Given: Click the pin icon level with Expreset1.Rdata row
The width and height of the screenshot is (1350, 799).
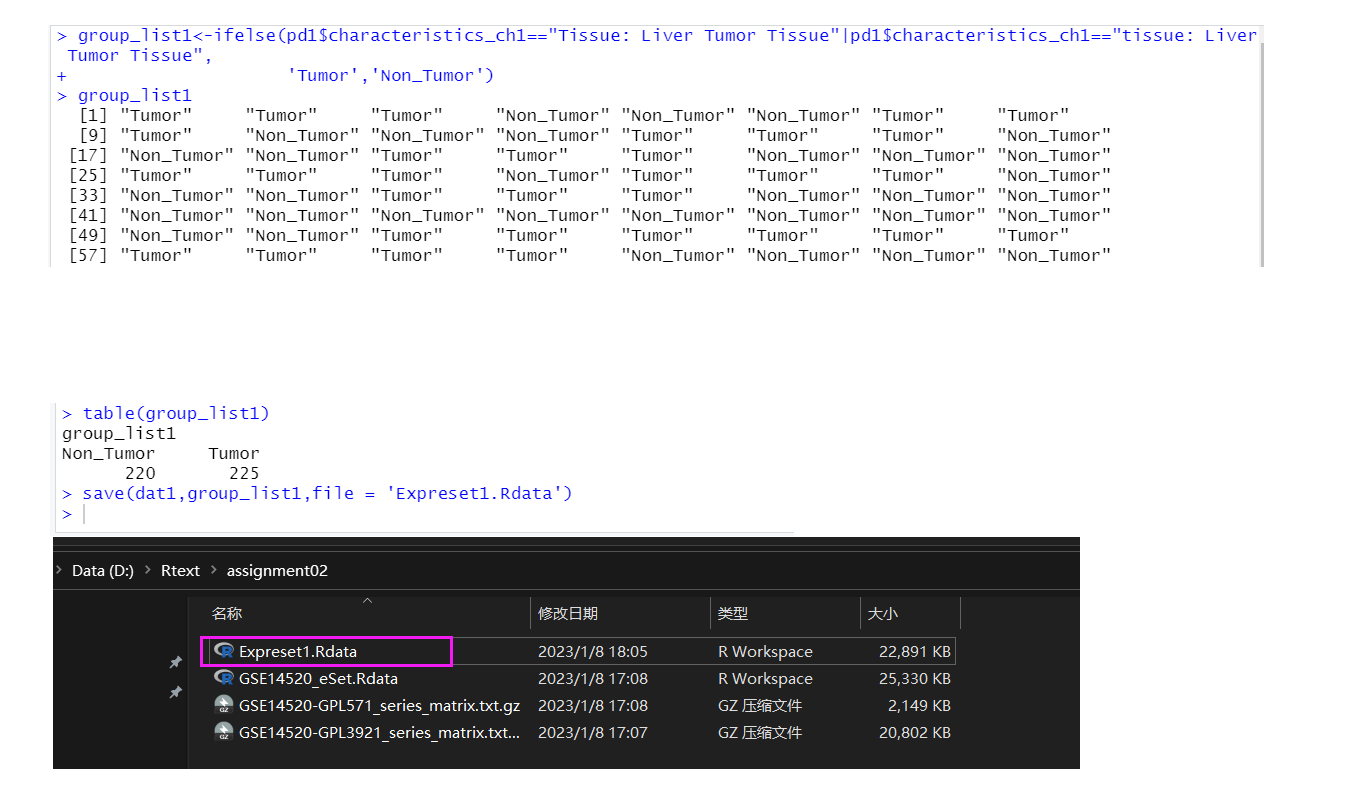Looking at the screenshot, I should pyautogui.click(x=175, y=663).
